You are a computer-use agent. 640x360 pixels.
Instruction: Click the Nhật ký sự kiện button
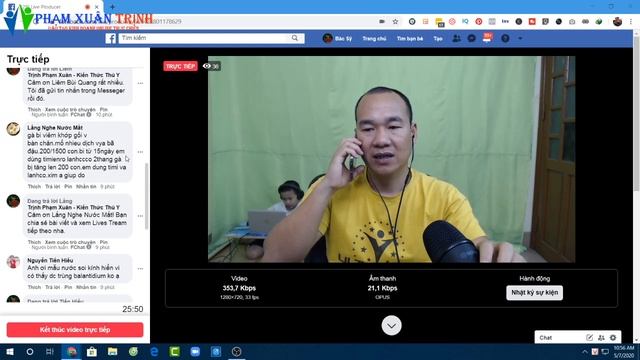[x=534, y=293]
